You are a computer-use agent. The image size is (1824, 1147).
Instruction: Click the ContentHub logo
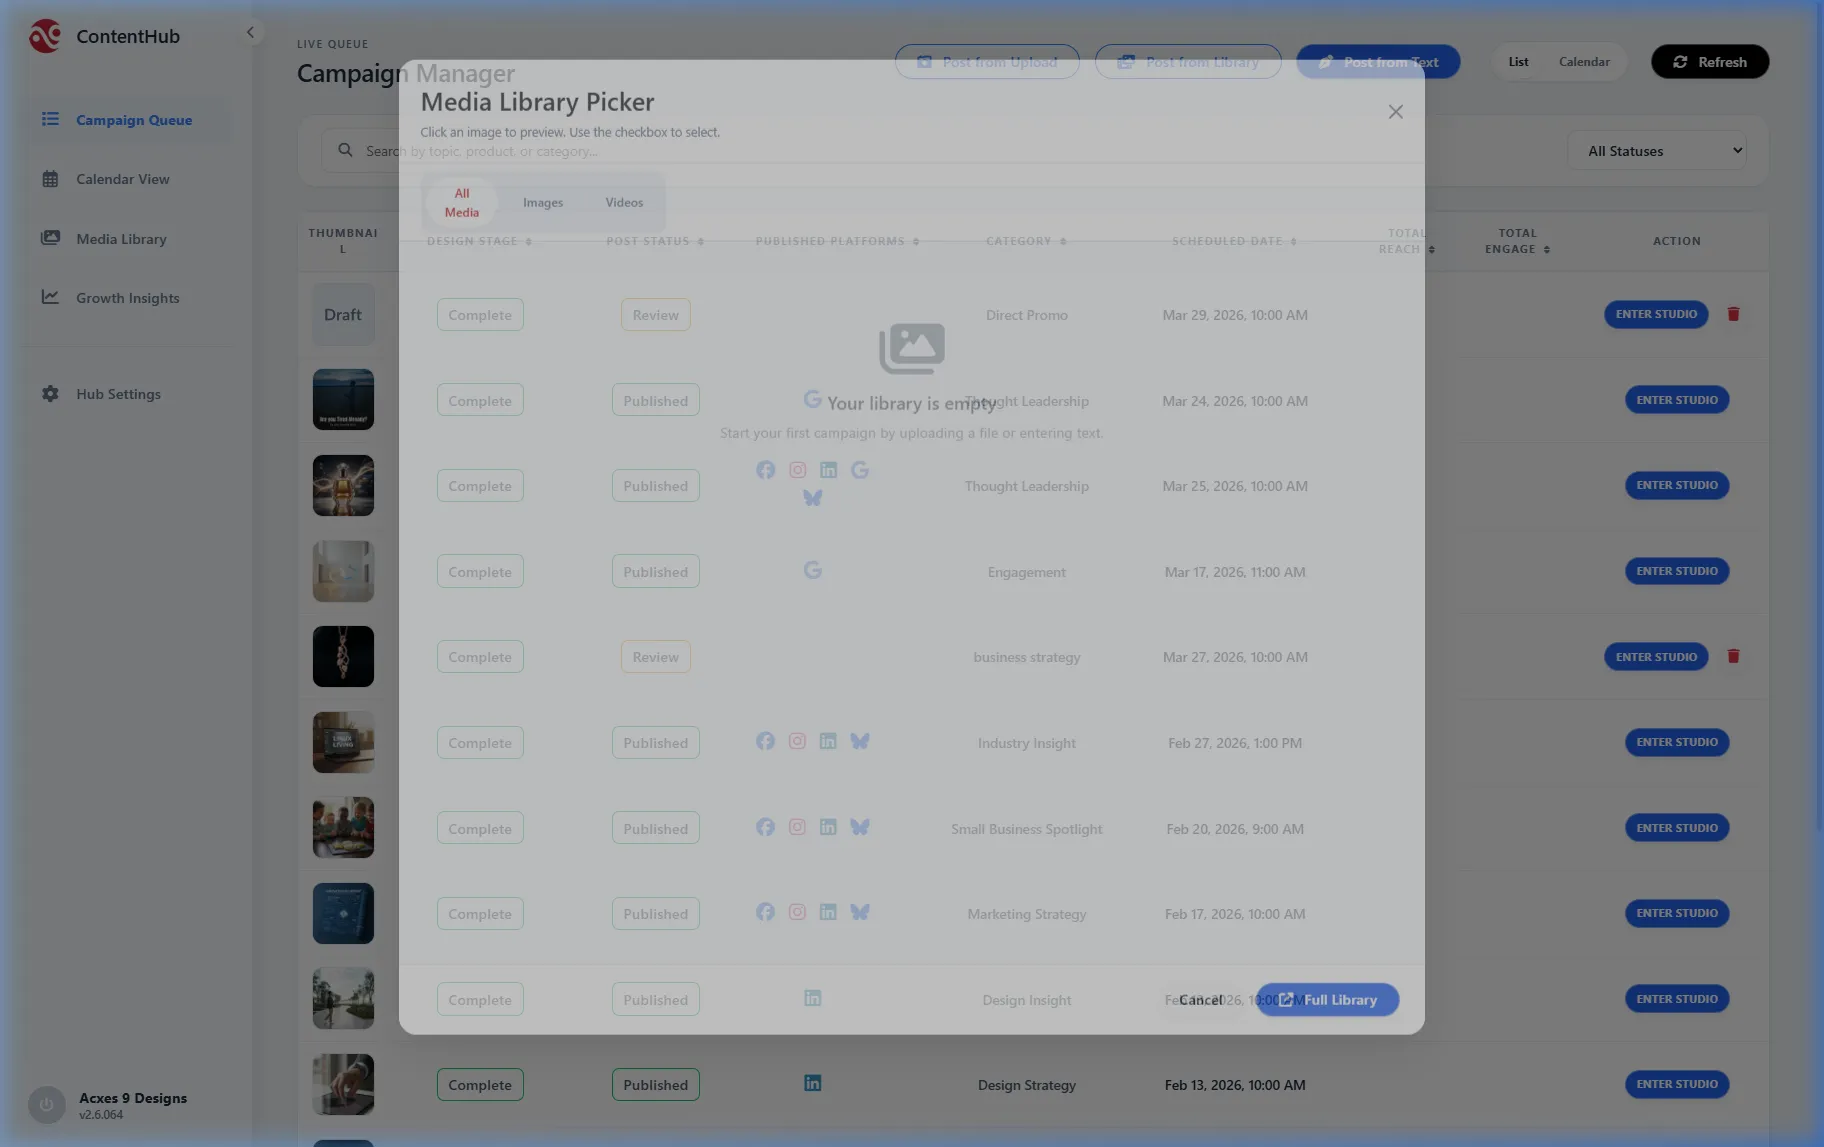[45, 36]
